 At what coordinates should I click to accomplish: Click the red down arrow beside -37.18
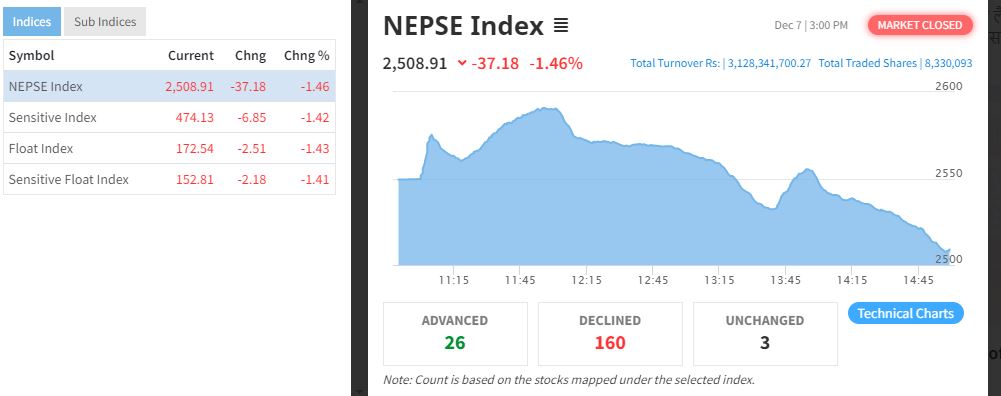point(462,63)
